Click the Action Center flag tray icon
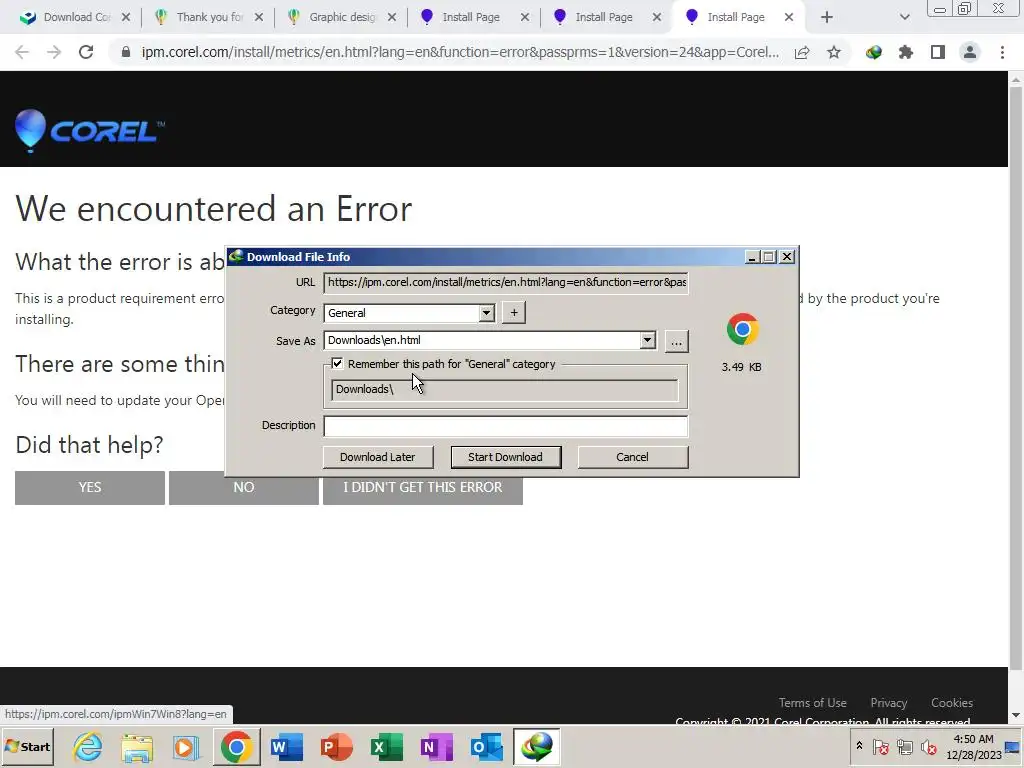The width and height of the screenshot is (1024, 768). coord(880,746)
